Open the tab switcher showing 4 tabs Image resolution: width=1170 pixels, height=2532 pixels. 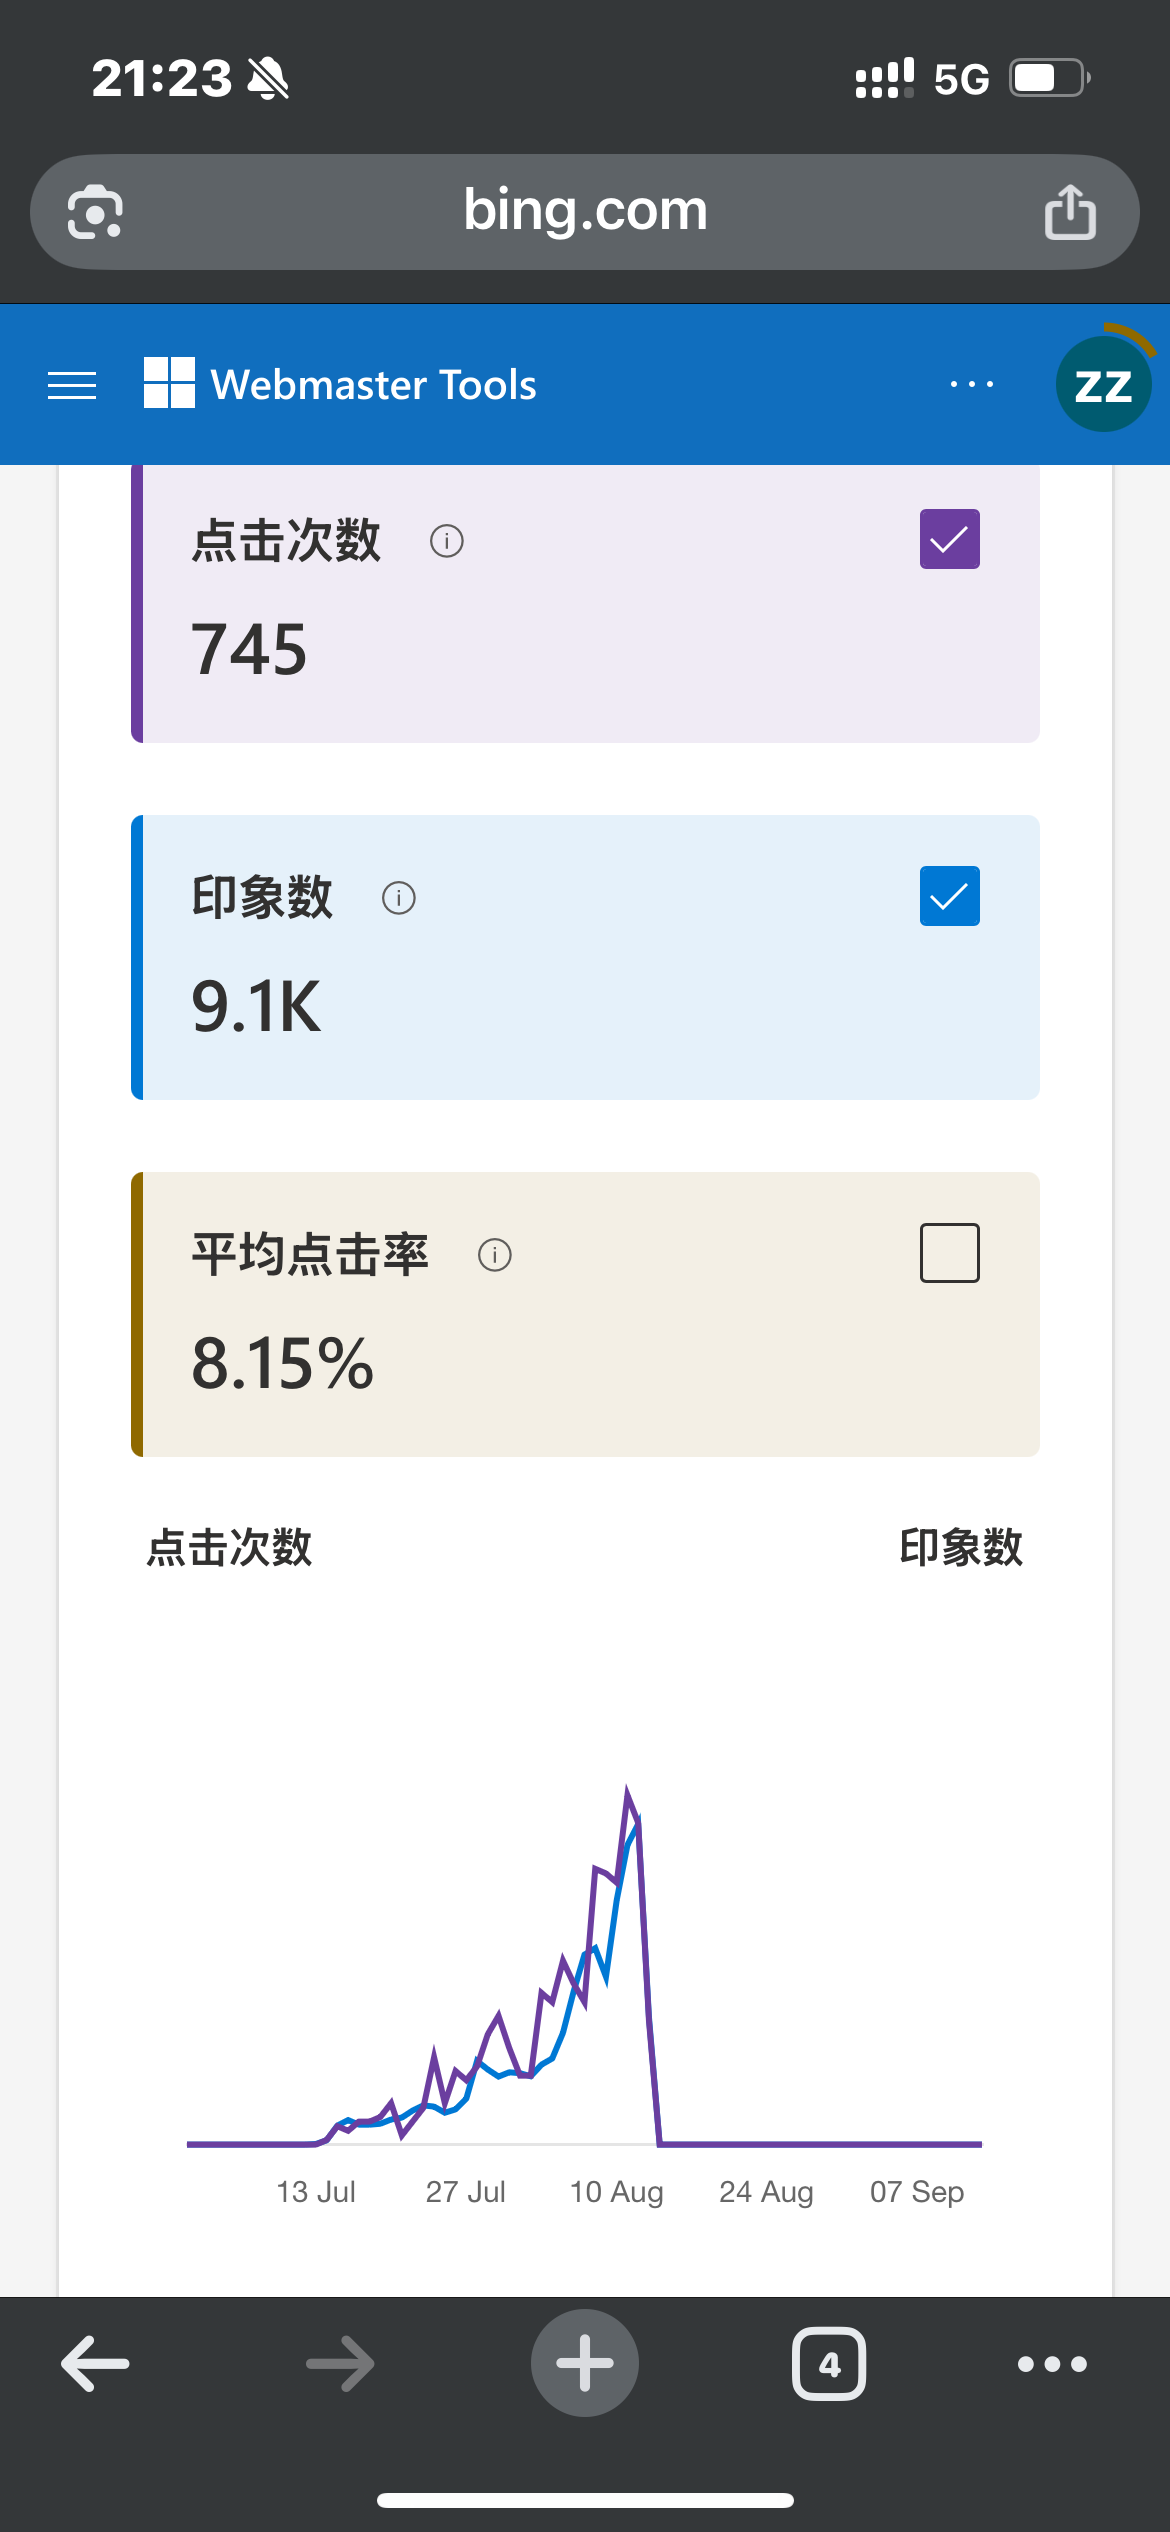[x=829, y=2364]
